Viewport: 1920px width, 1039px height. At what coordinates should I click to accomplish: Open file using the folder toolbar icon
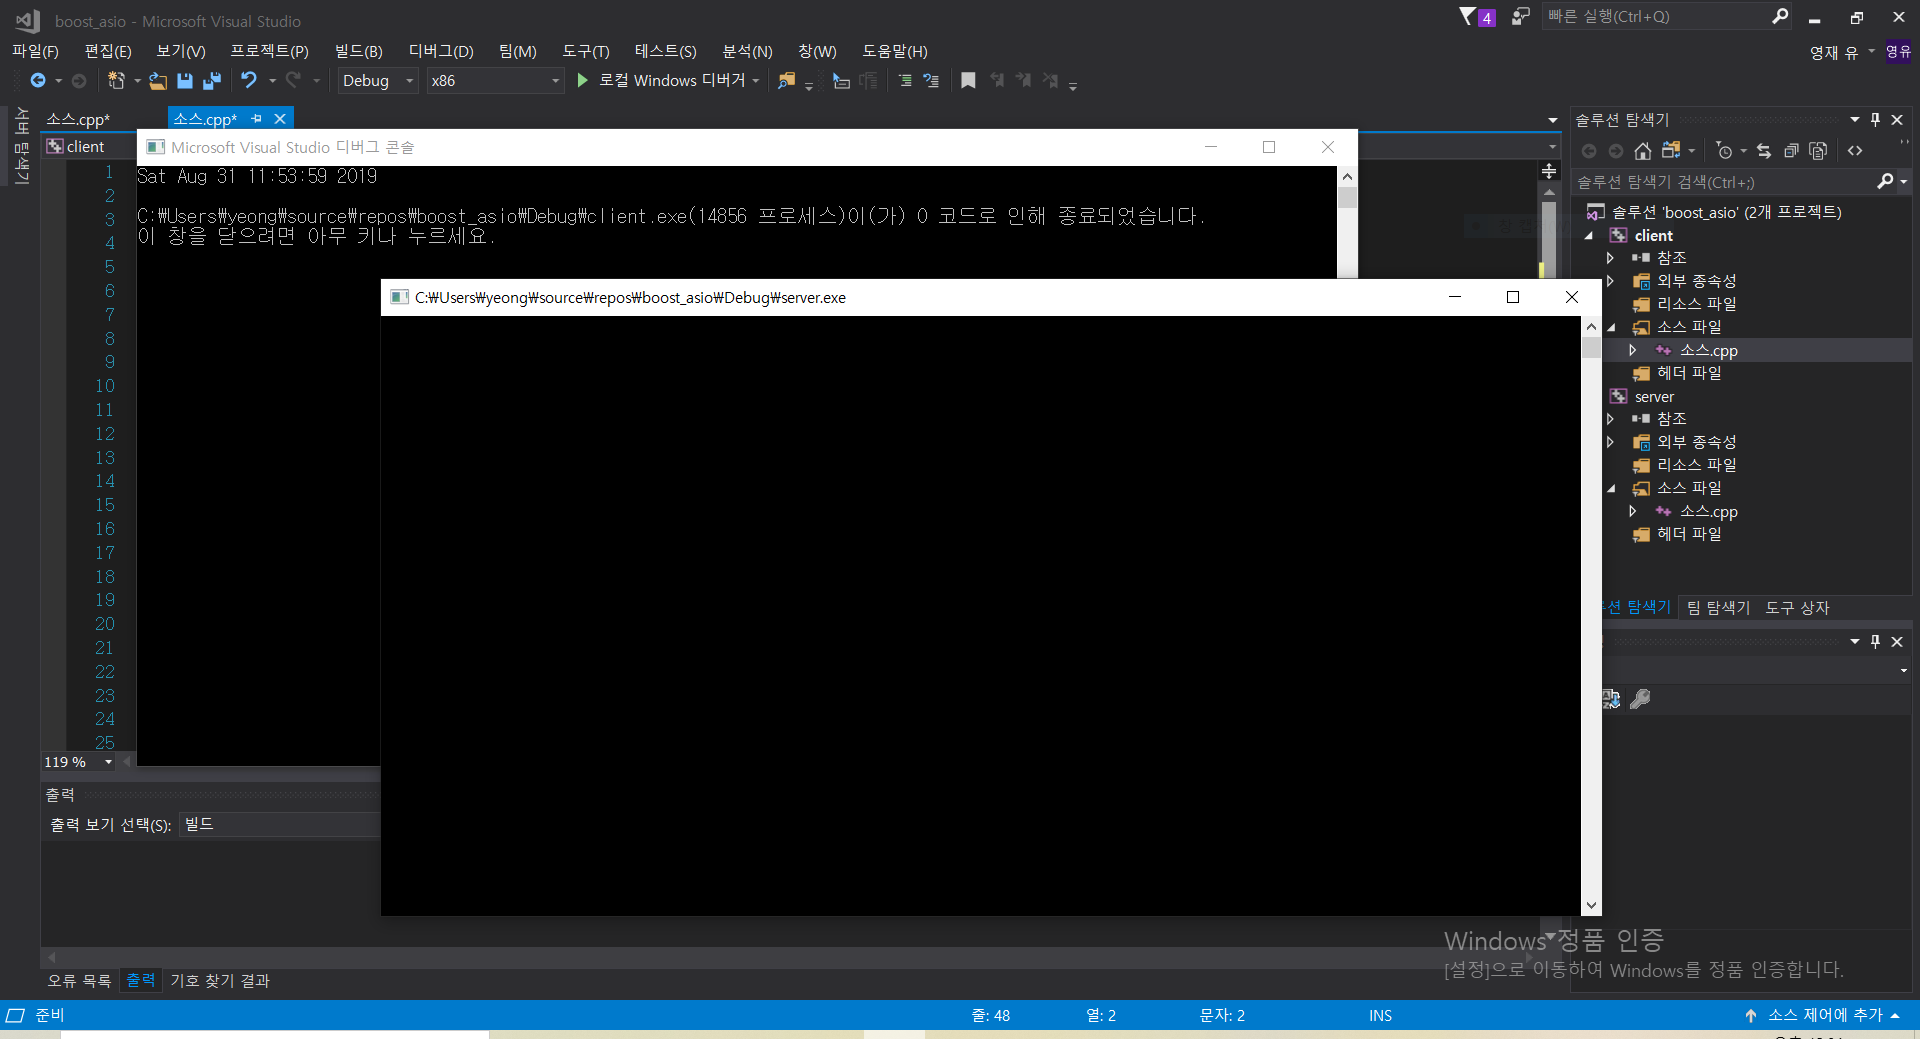158,80
